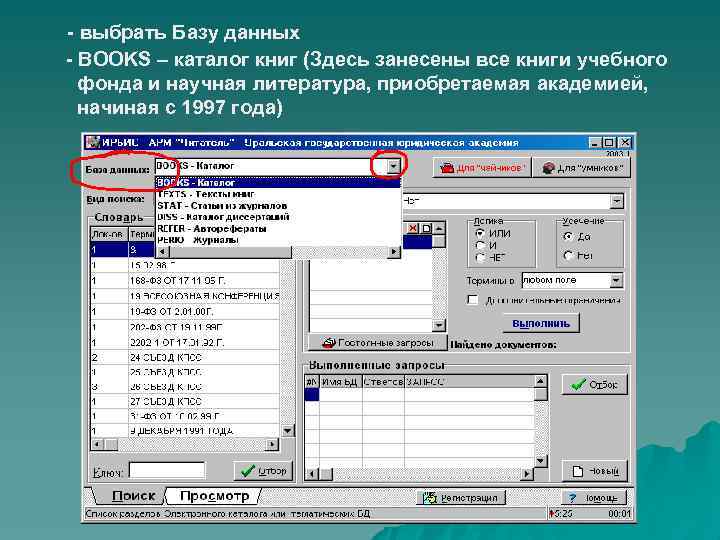The image size is (720, 540).
Task: Switch to the Поиск tab
Action: pyautogui.click(x=132, y=496)
